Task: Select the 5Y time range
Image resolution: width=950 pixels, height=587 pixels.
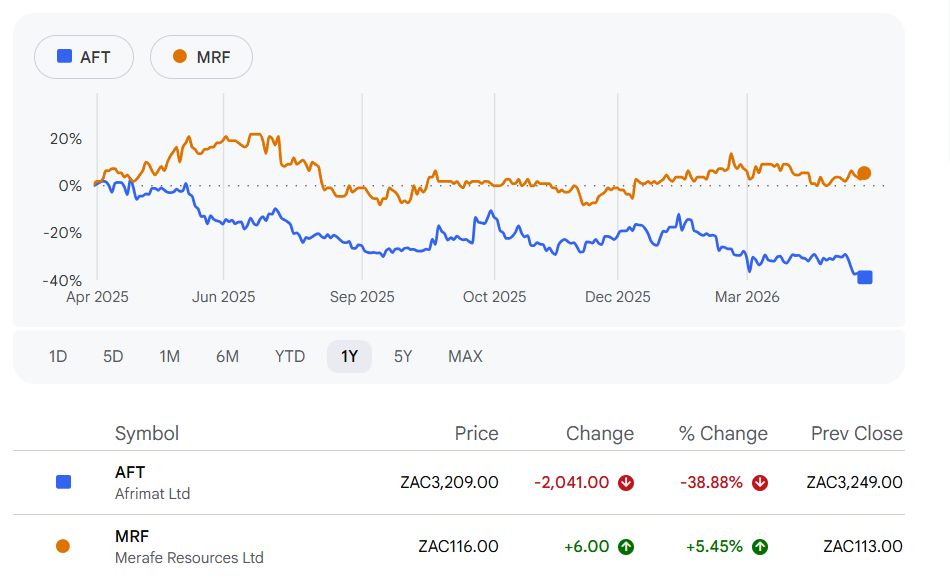Action: [x=403, y=356]
